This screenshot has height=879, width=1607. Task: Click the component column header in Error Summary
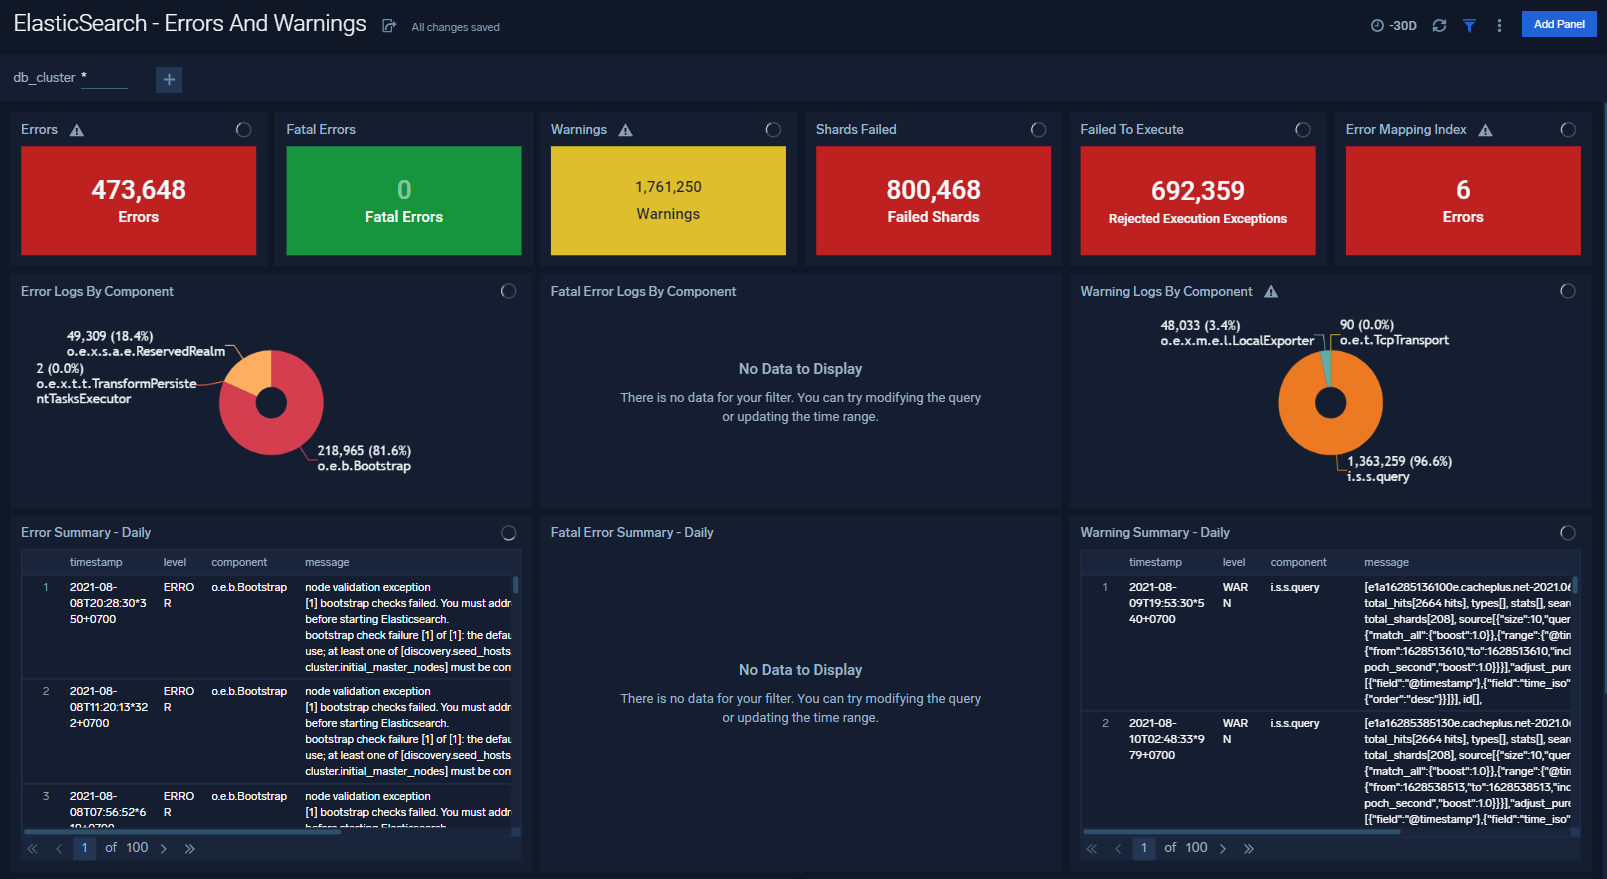(239, 562)
